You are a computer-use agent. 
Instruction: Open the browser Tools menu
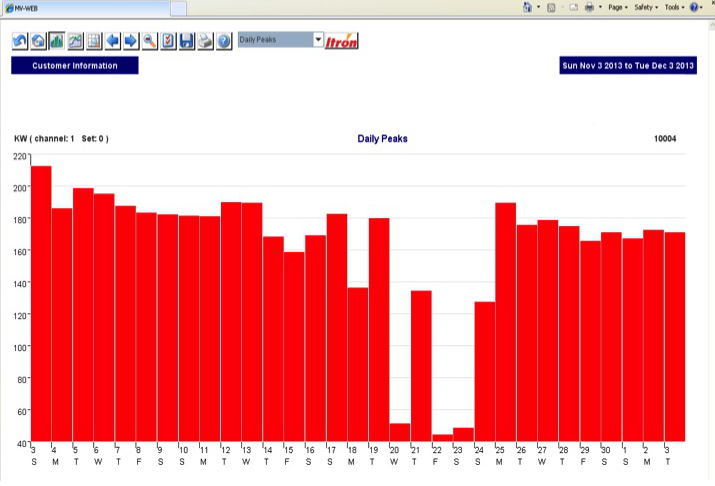point(674,7)
